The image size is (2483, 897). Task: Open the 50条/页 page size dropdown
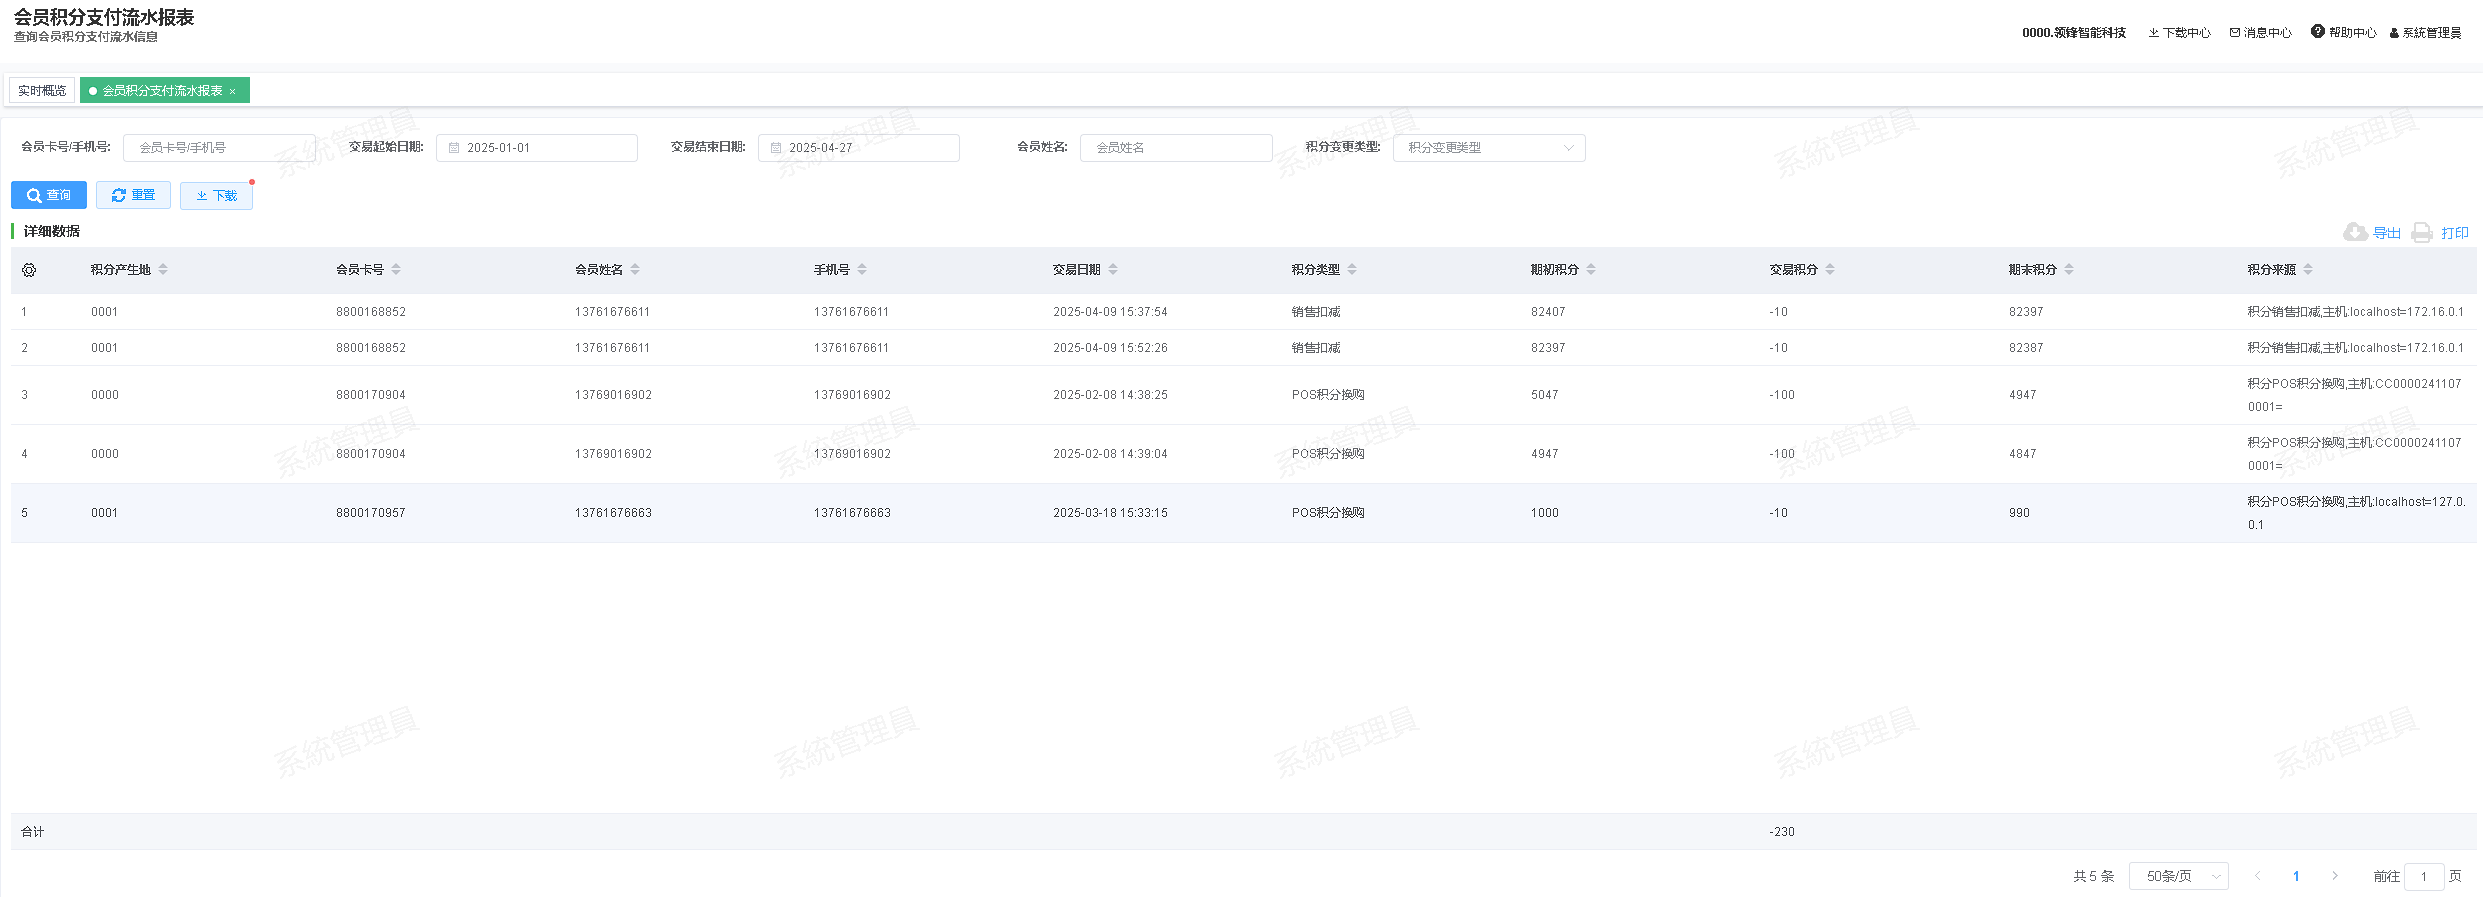[x=2178, y=876]
